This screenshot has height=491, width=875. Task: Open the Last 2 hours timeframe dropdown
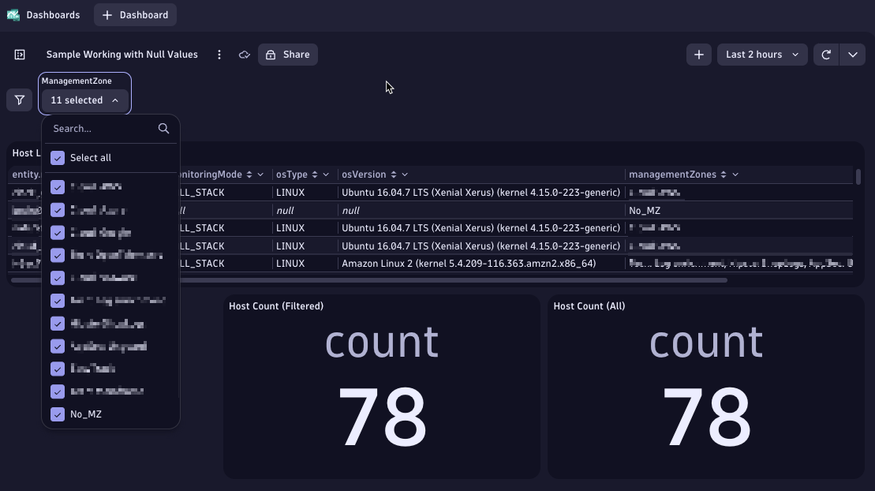pos(762,55)
